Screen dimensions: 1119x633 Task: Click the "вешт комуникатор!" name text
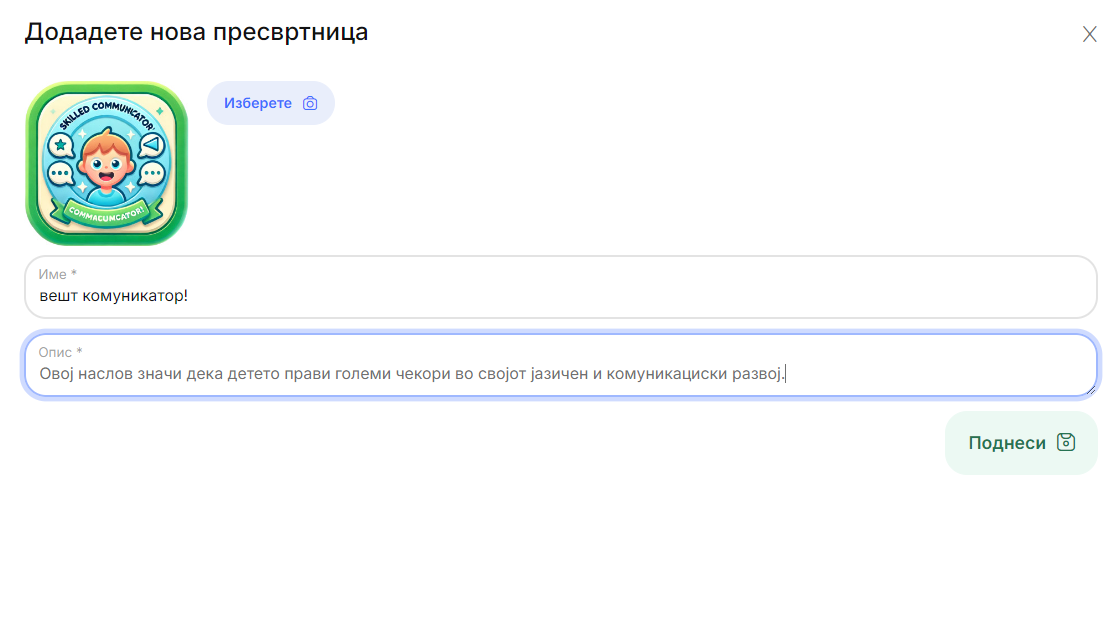(113, 296)
